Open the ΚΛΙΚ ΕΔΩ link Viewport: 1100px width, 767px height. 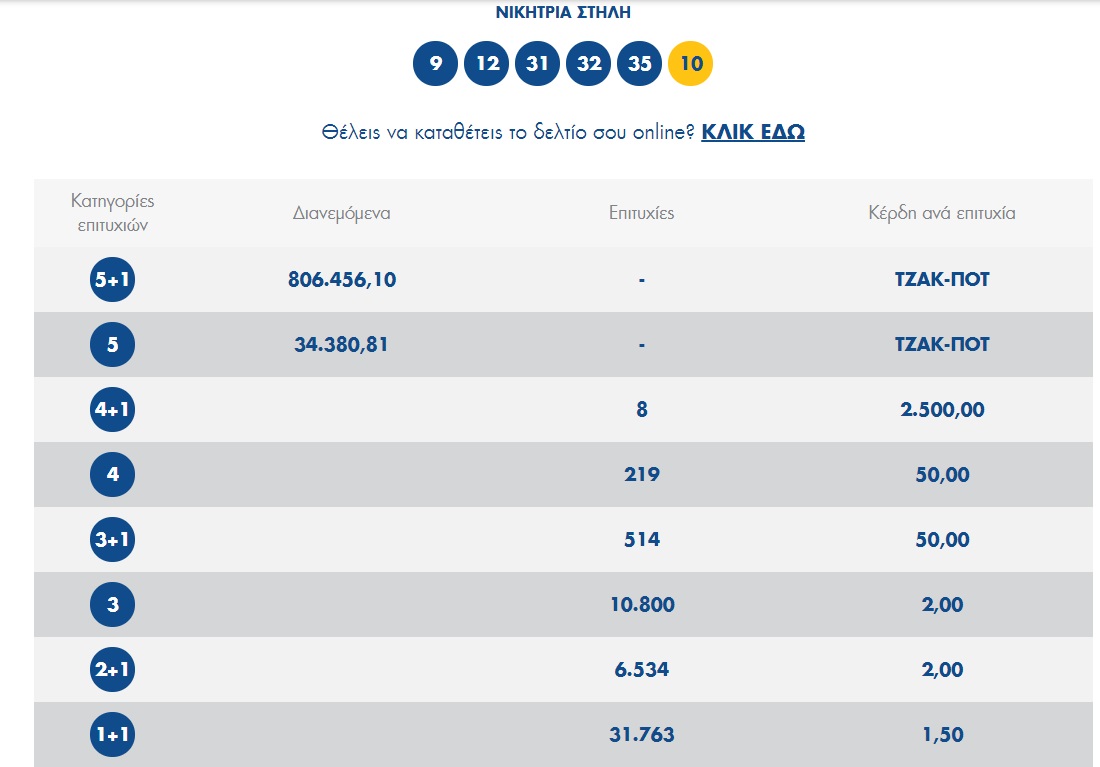(x=752, y=132)
